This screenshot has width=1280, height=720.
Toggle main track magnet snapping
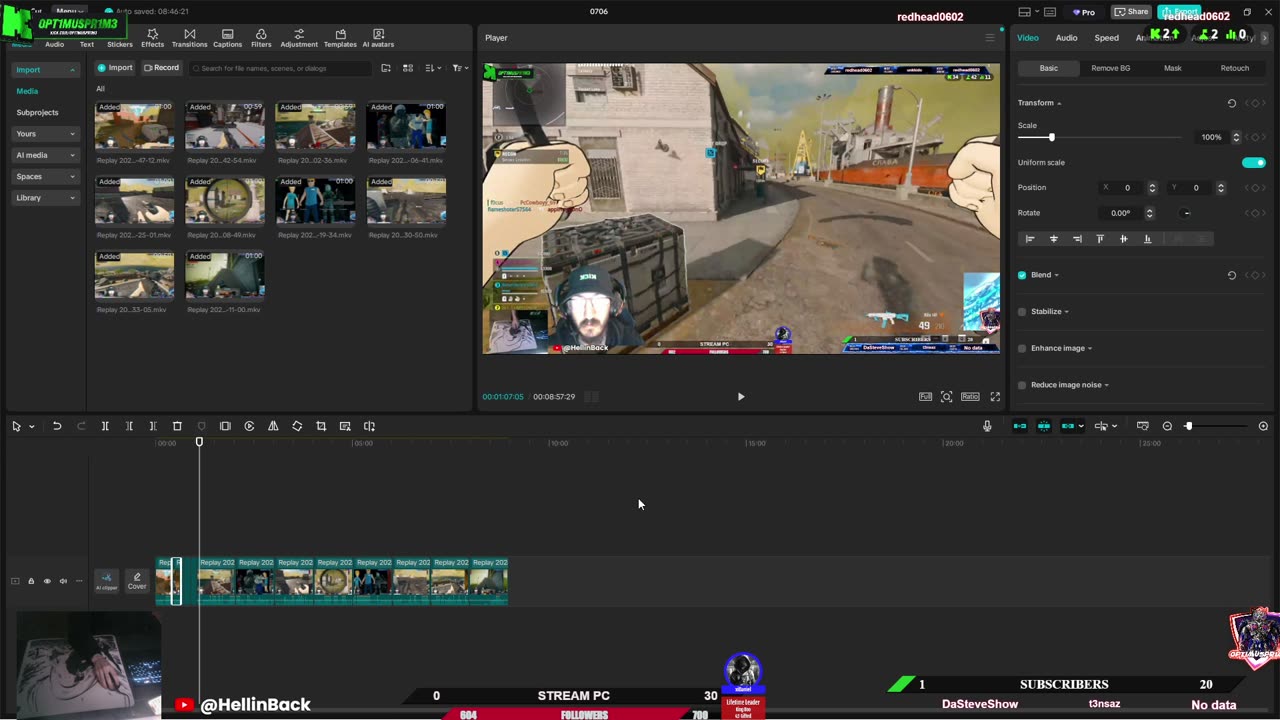point(1019,426)
